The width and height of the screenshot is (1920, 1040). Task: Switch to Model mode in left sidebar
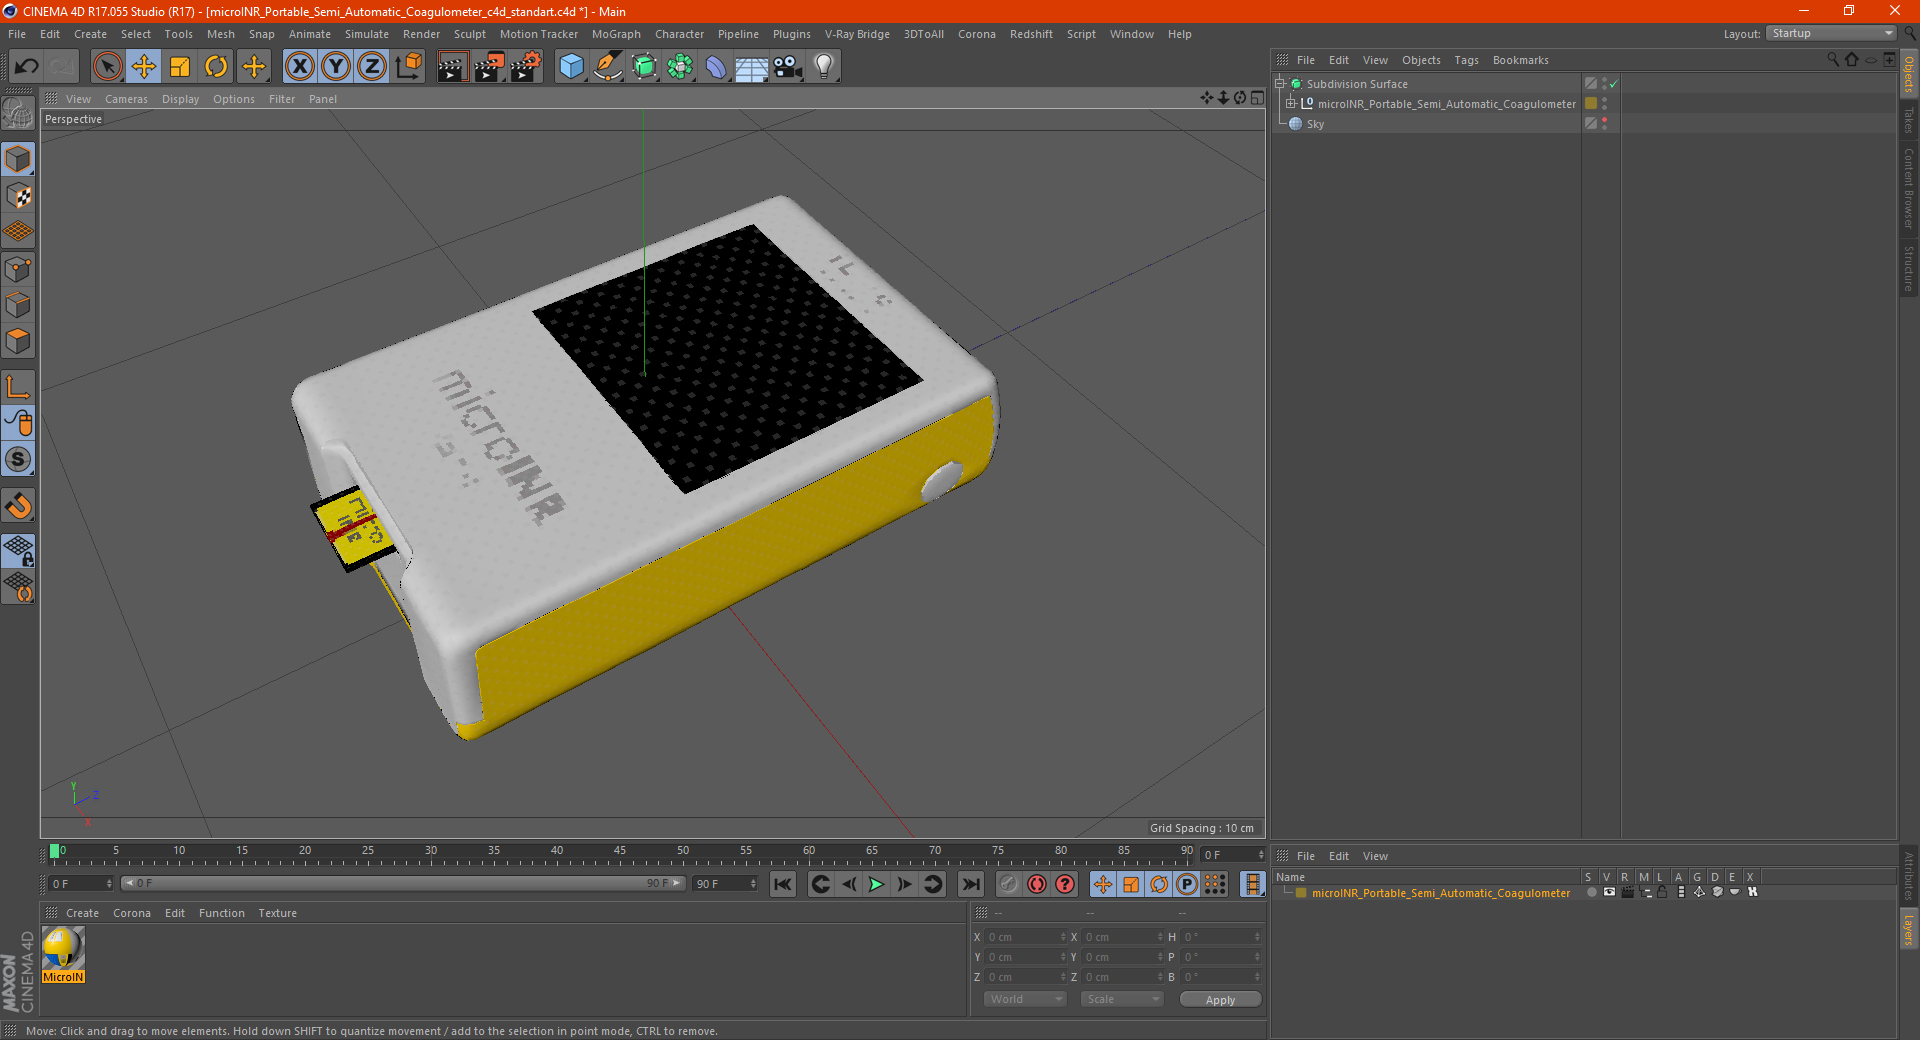[x=18, y=159]
